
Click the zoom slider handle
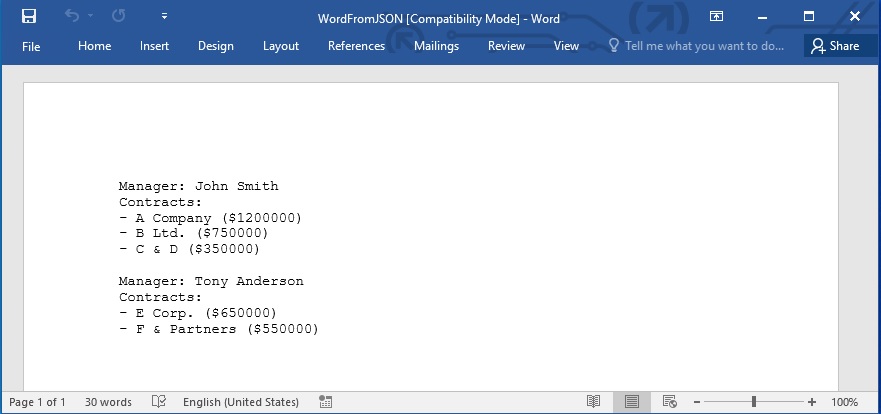click(754, 402)
